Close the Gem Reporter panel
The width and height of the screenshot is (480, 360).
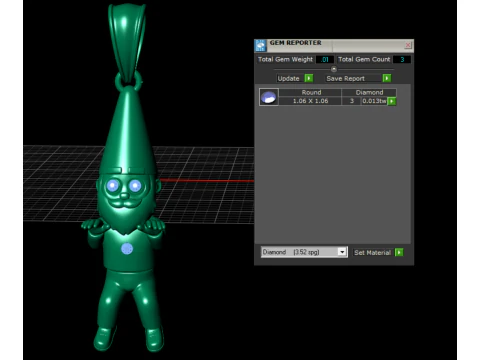(x=408, y=45)
